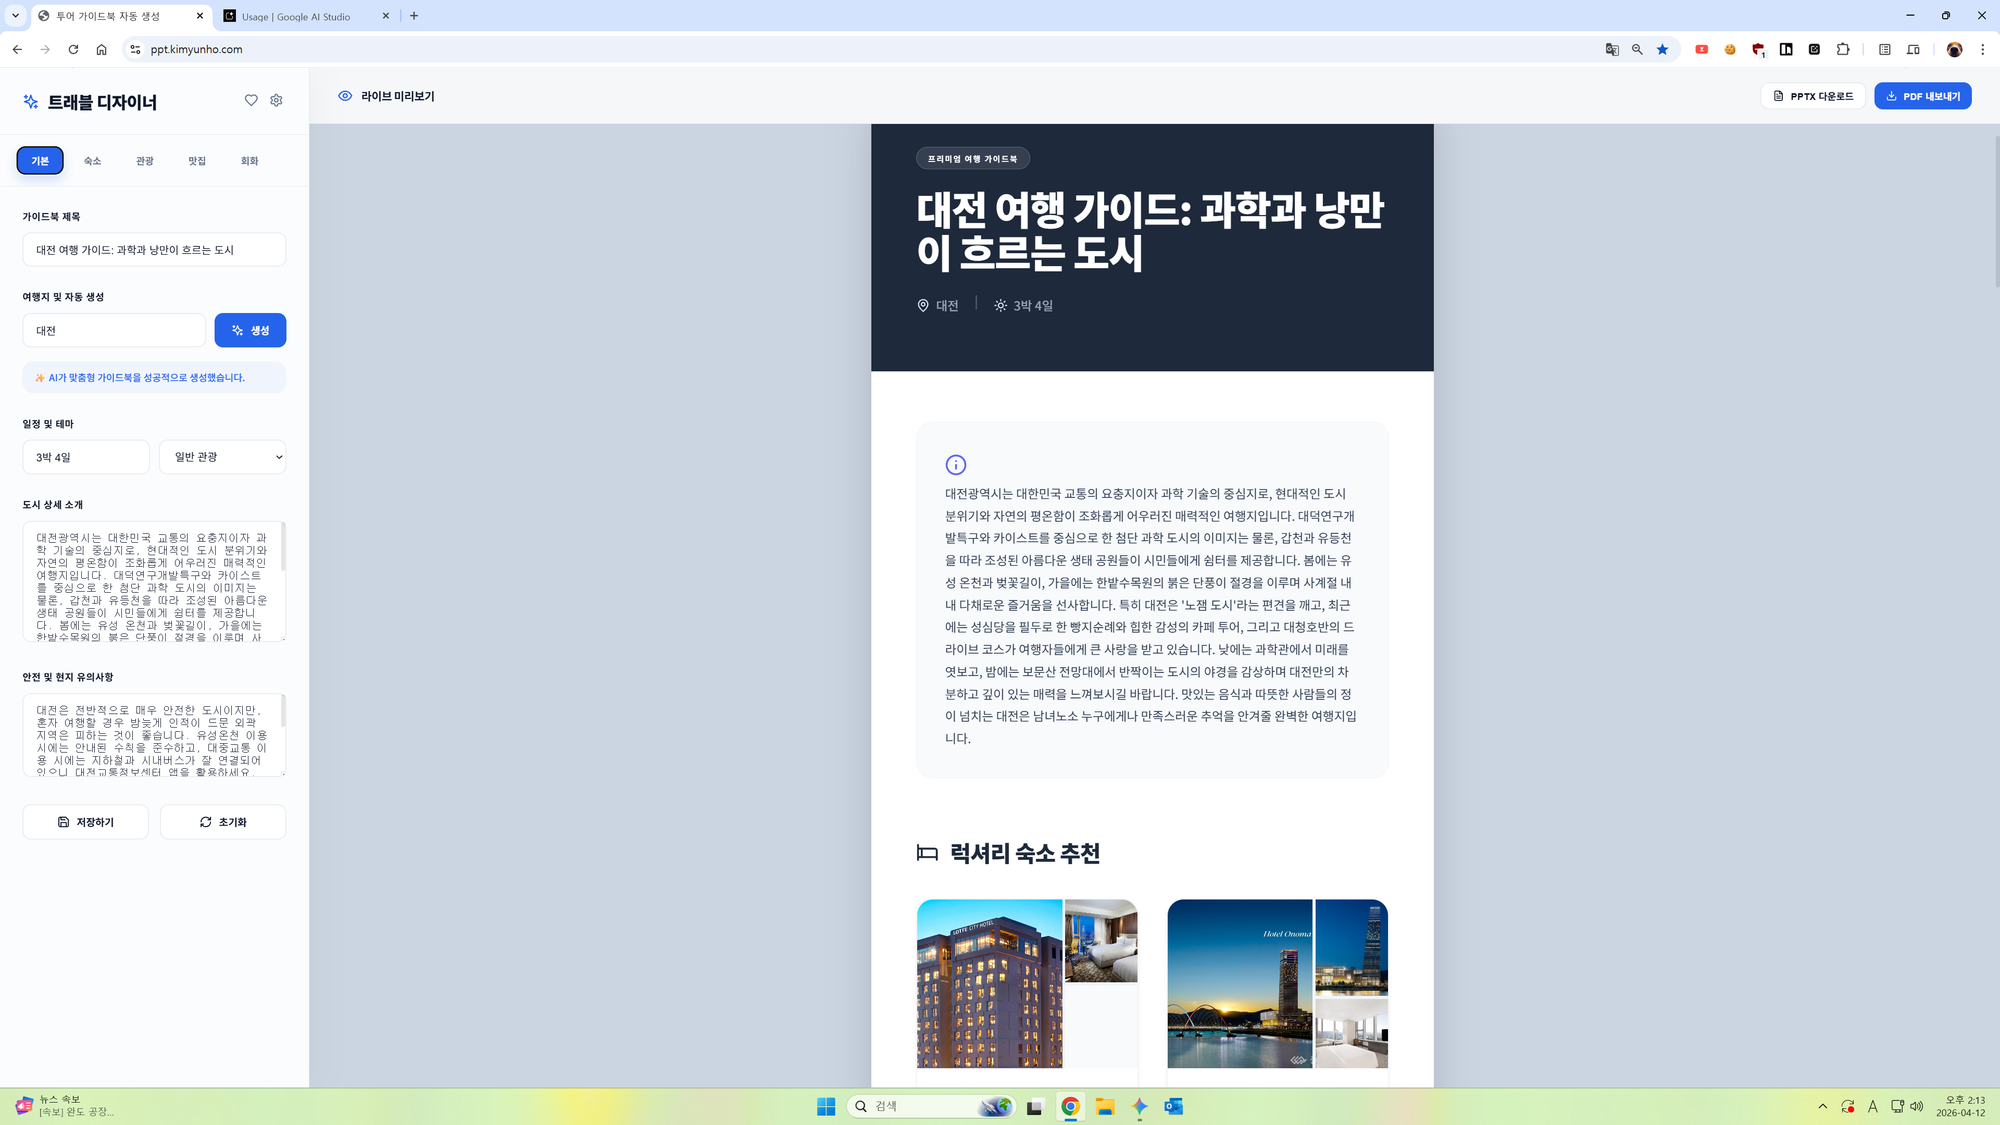2000x1125 pixels.
Task: Click the translate page icon
Action: click(1612, 49)
